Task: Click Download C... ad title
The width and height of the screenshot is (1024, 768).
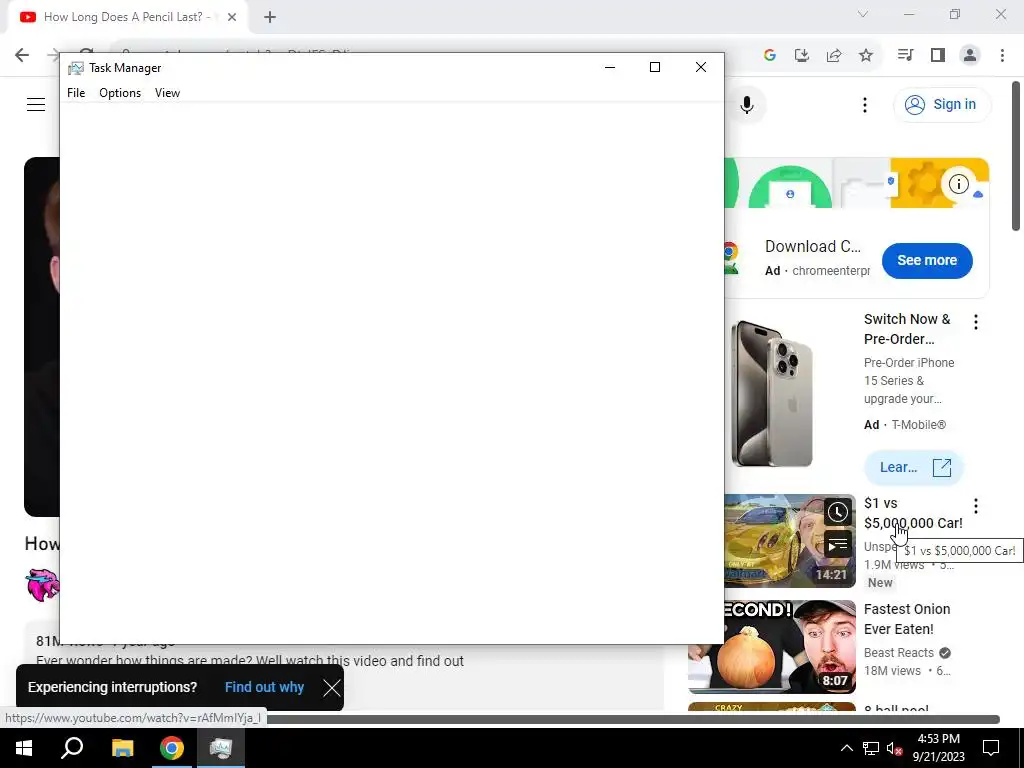Action: coord(812,247)
